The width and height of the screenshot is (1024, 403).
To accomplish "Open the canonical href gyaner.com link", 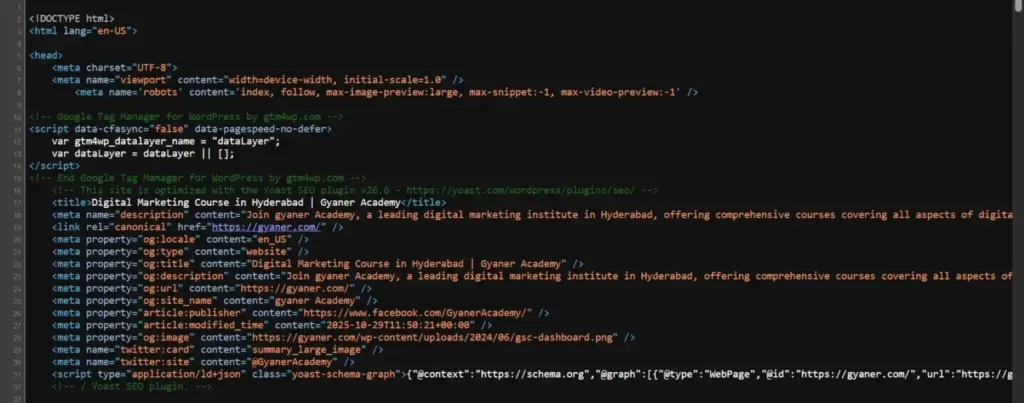I will (x=266, y=227).
